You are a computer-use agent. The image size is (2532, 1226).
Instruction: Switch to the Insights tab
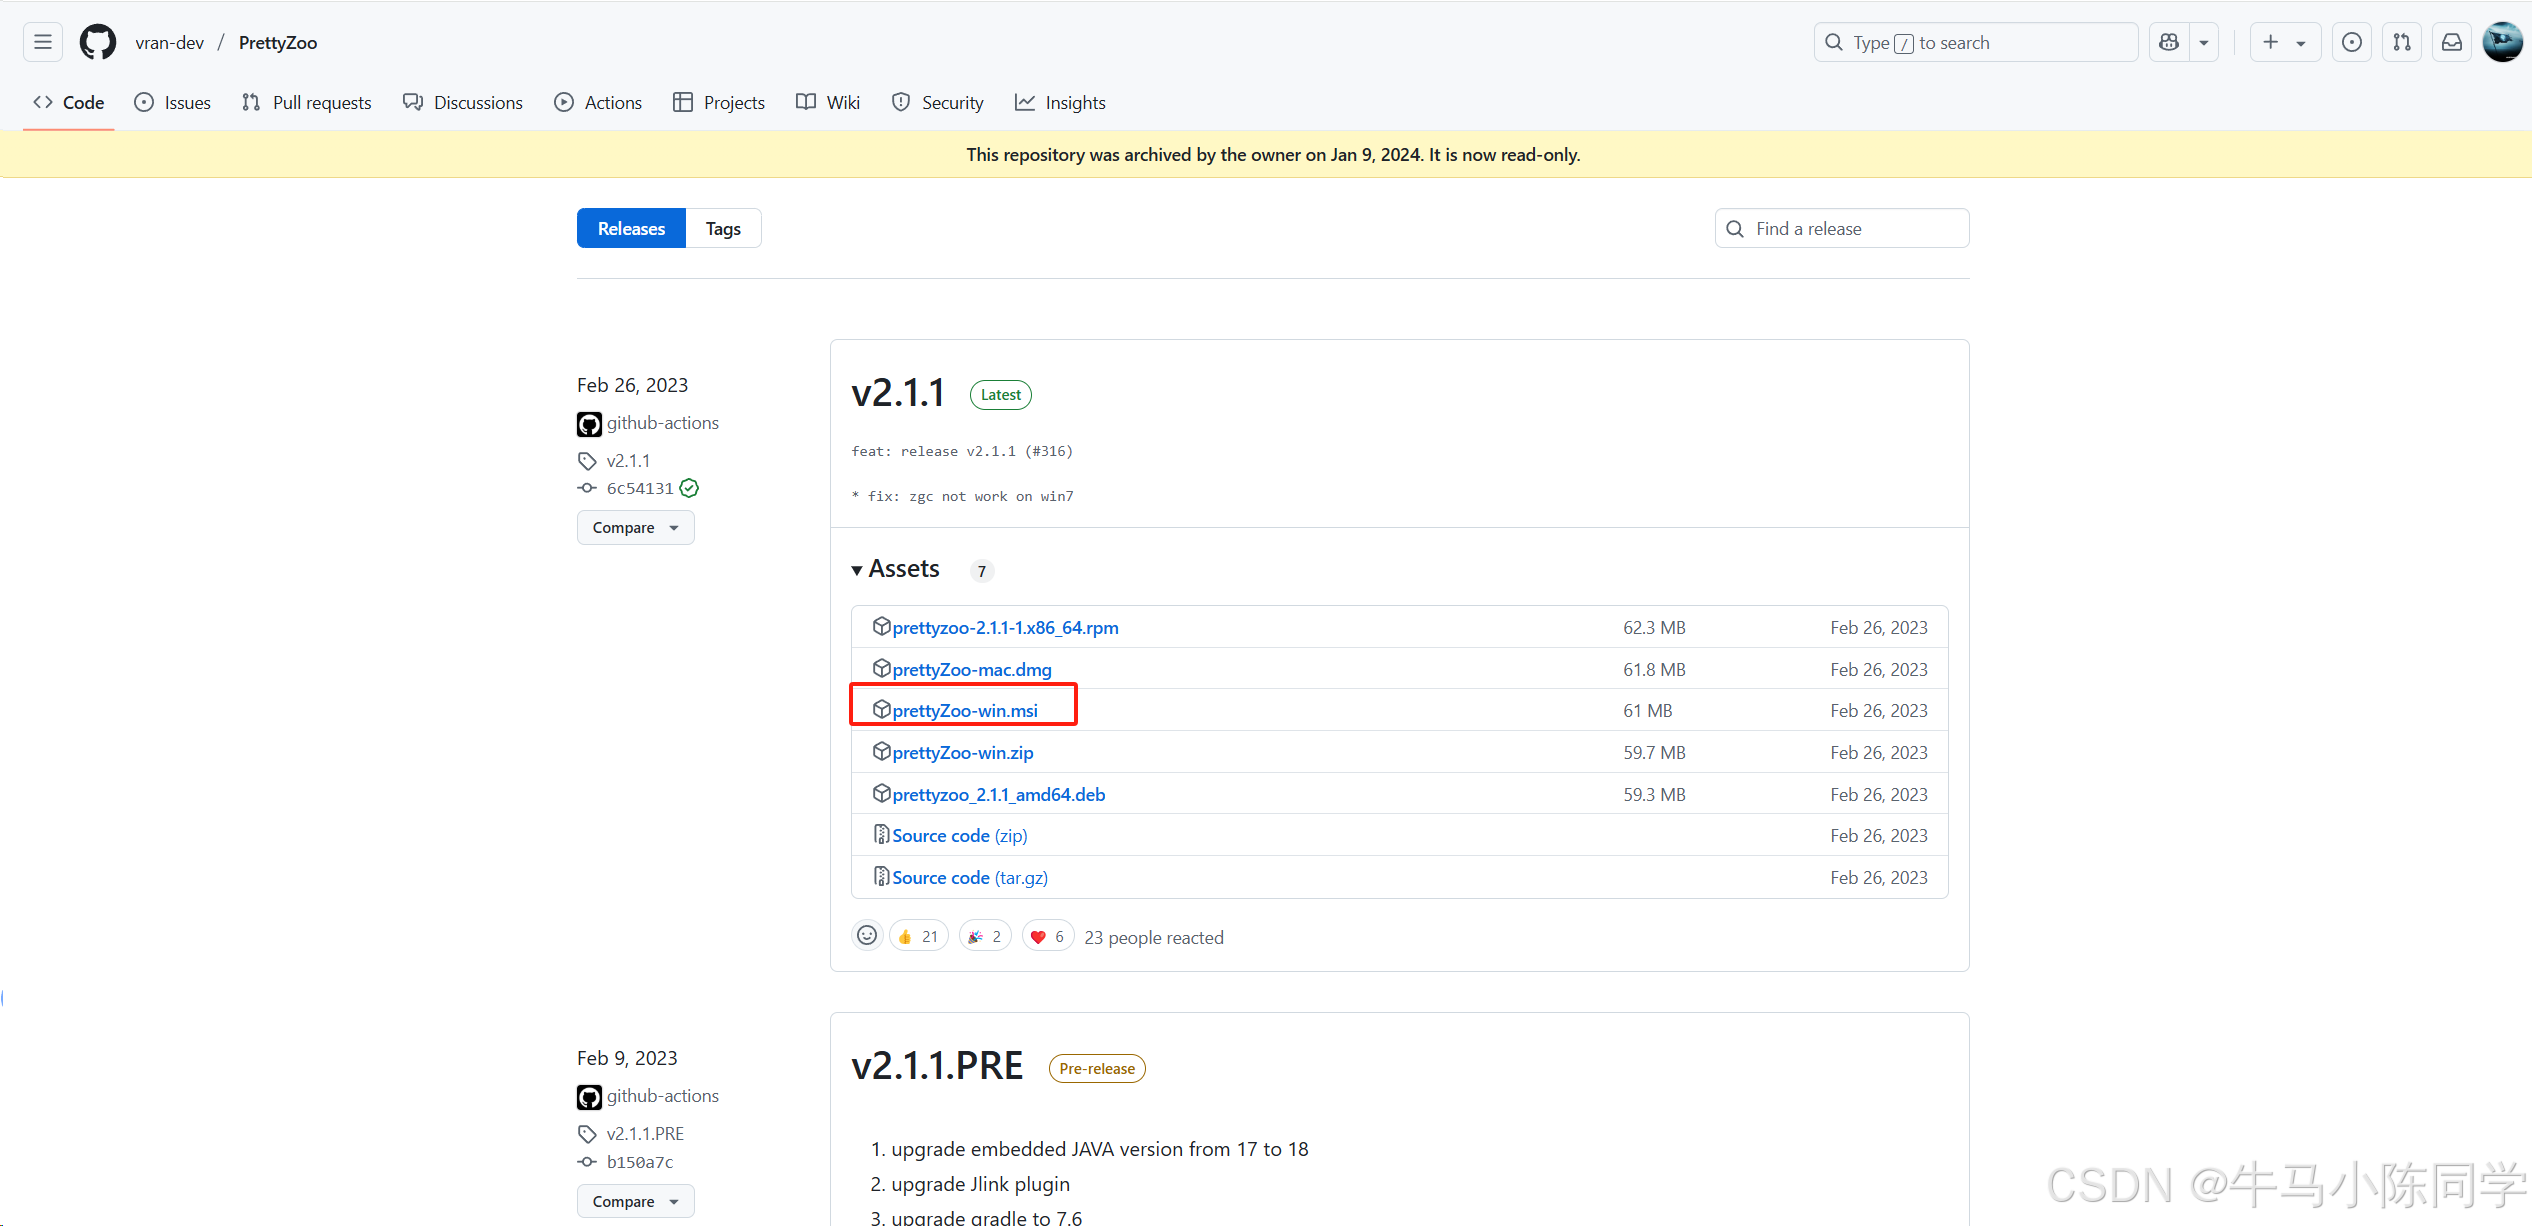pos(1060,102)
